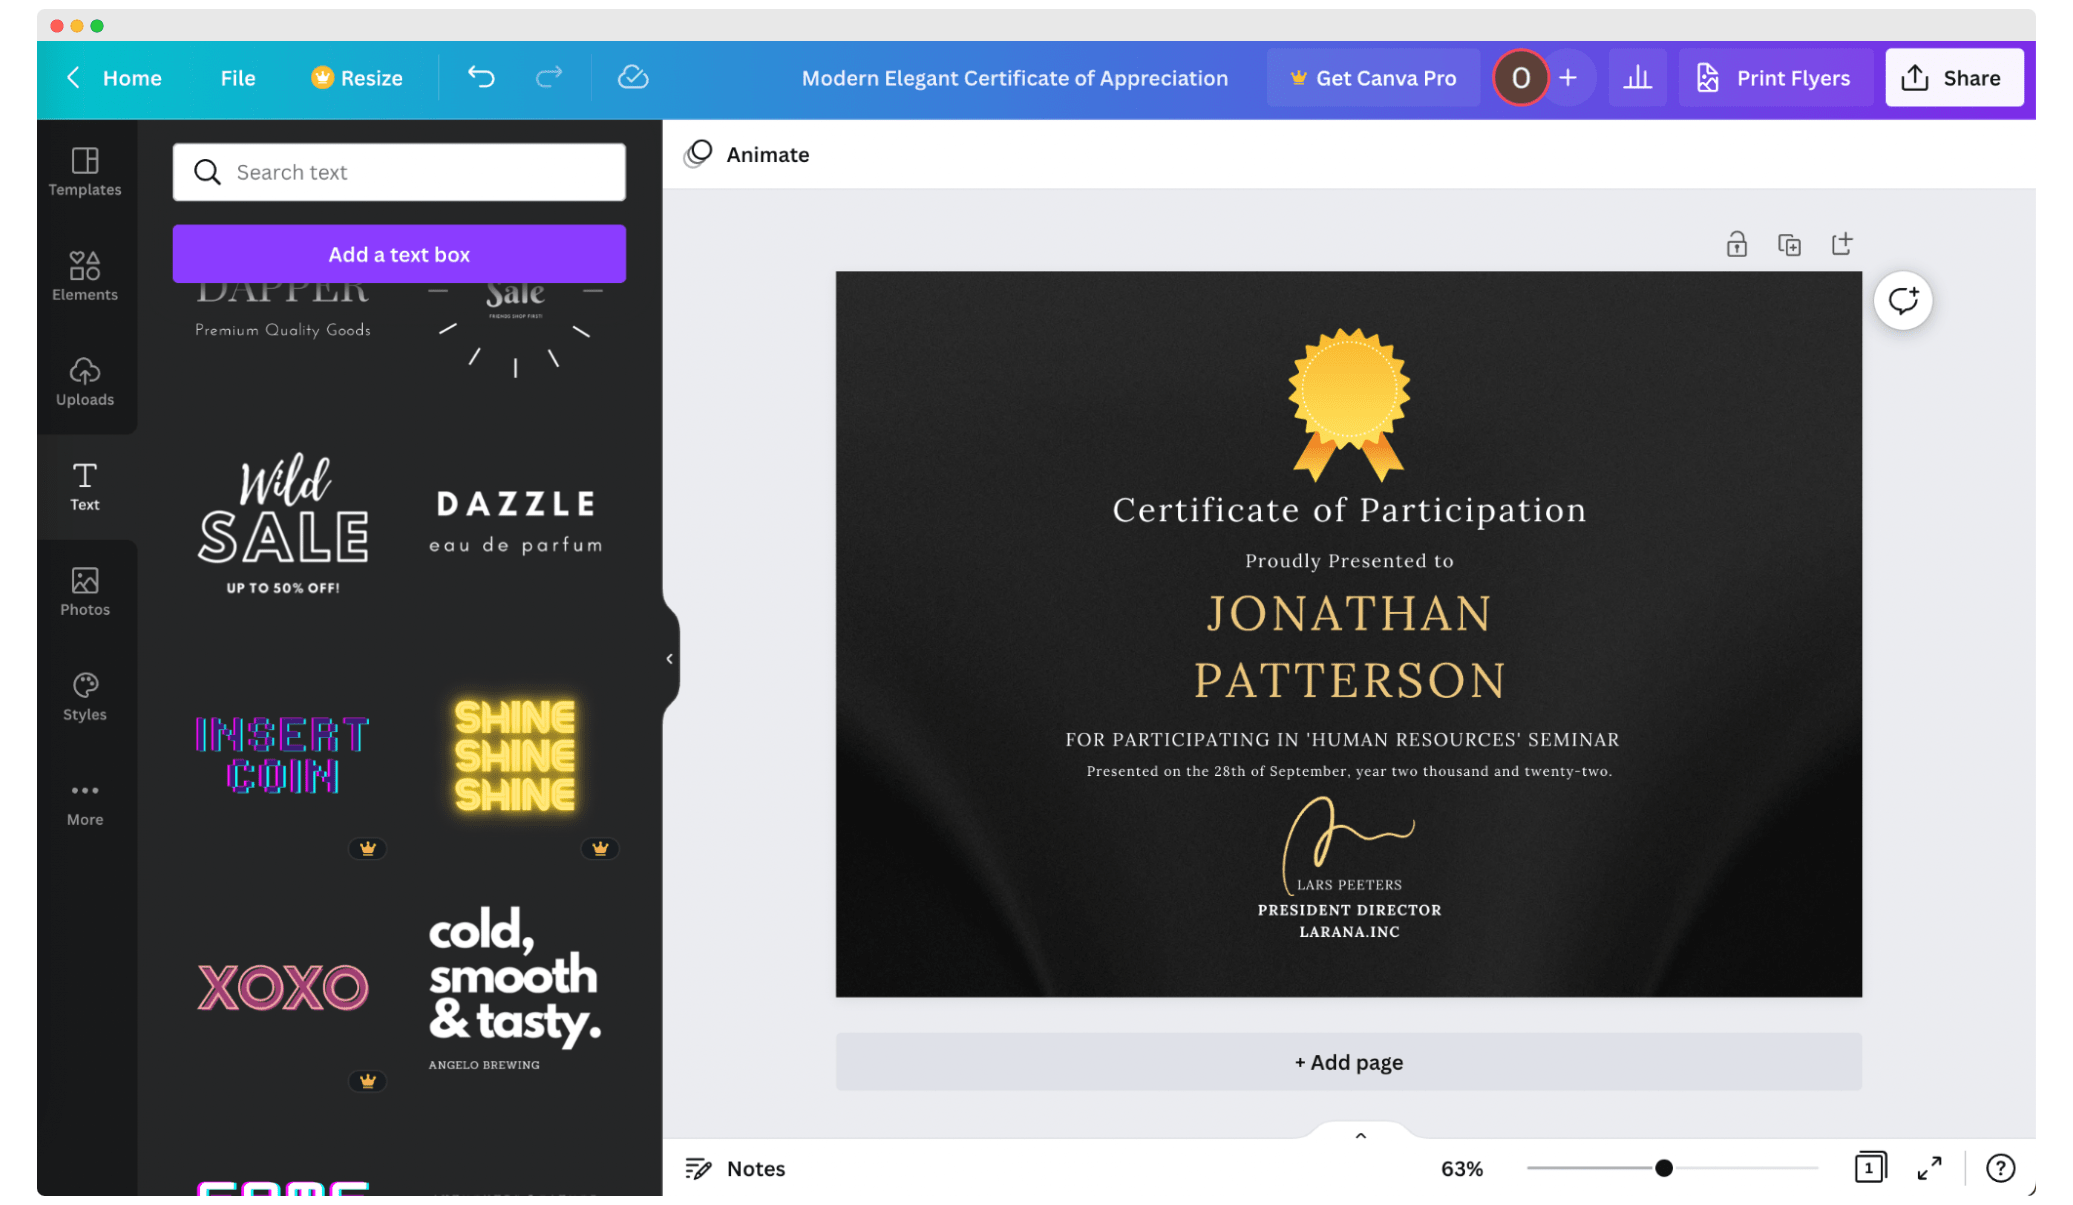Click the + Add page bar
The image size is (2073, 1205).
[1348, 1062]
